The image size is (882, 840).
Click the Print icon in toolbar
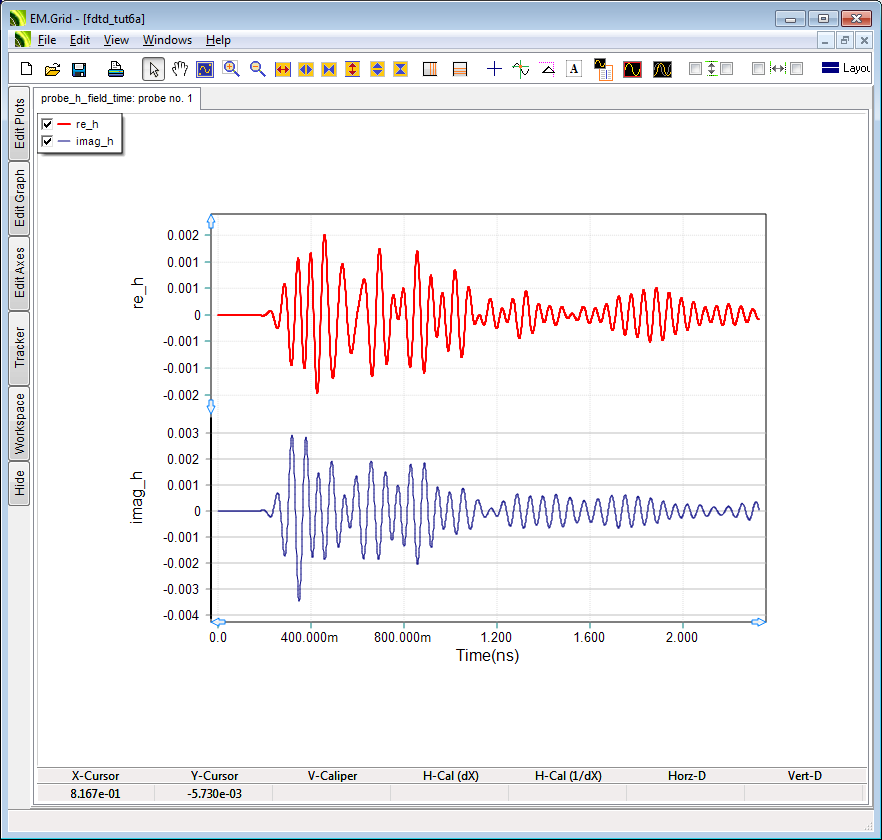pyautogui.click(x=115, y=69)
